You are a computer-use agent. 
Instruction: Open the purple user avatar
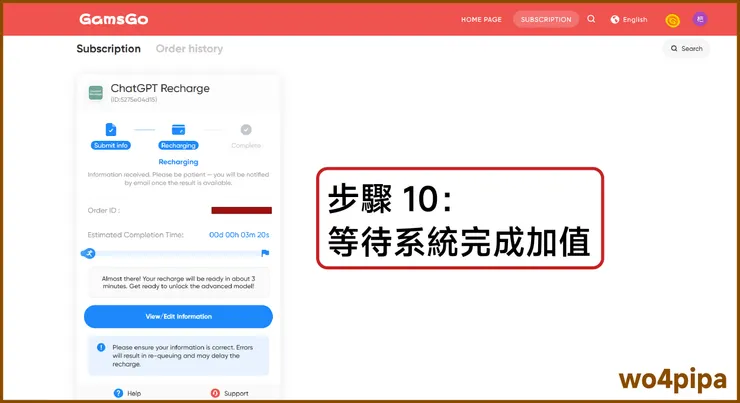click(700, 19)
